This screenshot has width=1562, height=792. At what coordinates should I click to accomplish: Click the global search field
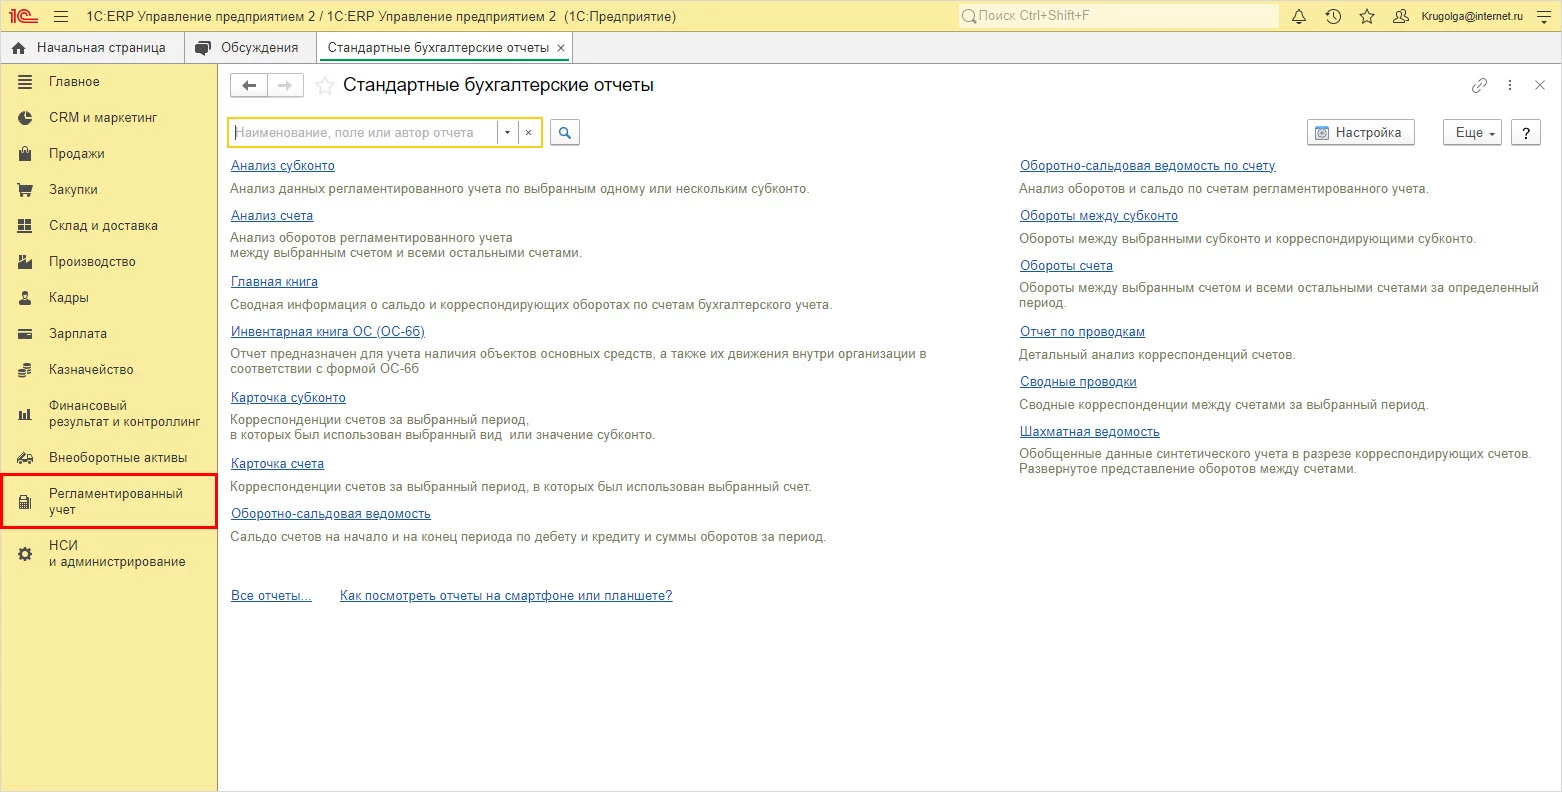tap(1119, 16)
